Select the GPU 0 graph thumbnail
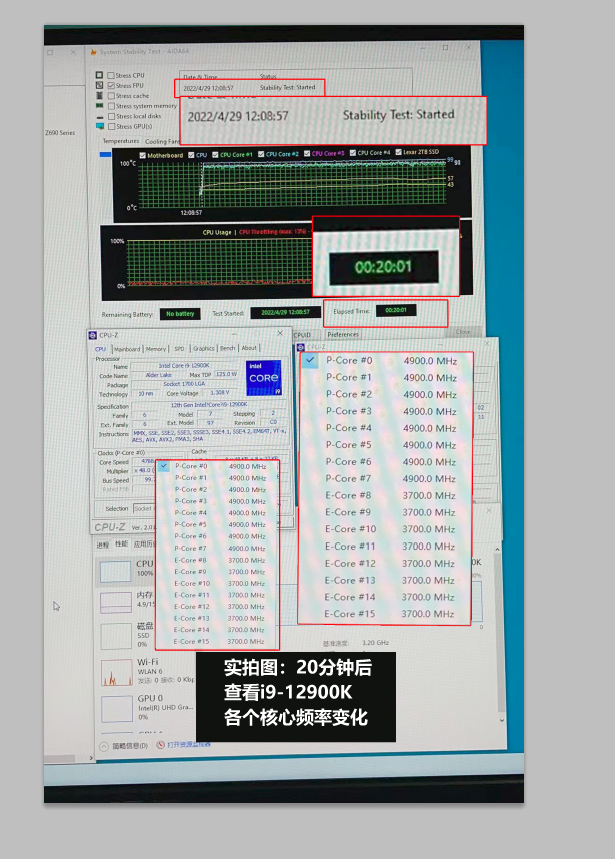The image size is (615, 859). point(117,708)
